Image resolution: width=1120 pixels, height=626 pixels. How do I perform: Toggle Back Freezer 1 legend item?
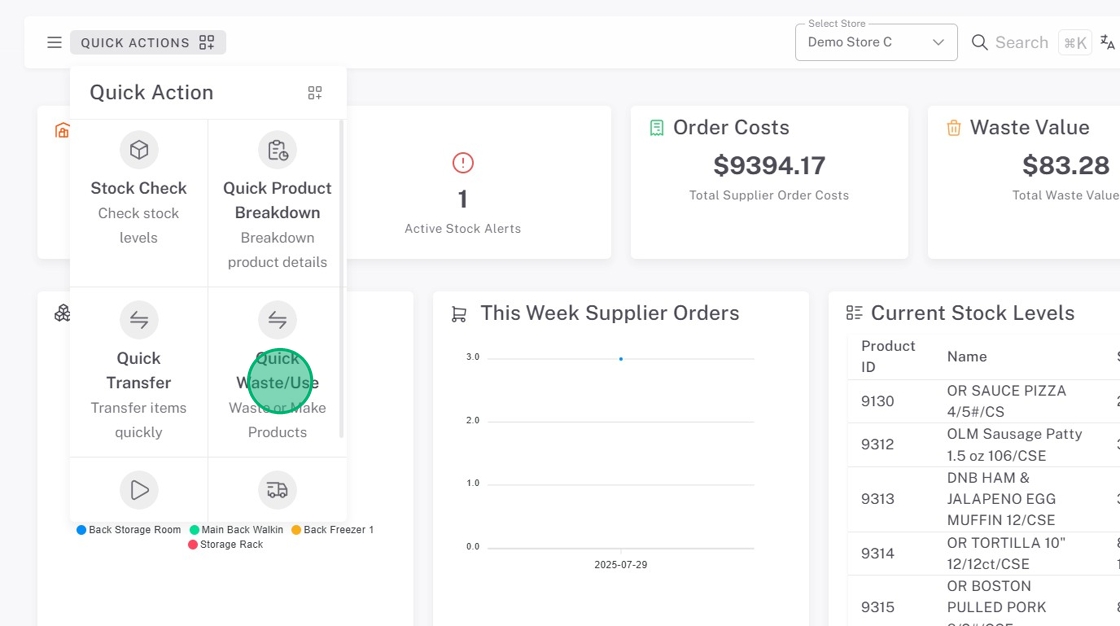coord(332,530)
